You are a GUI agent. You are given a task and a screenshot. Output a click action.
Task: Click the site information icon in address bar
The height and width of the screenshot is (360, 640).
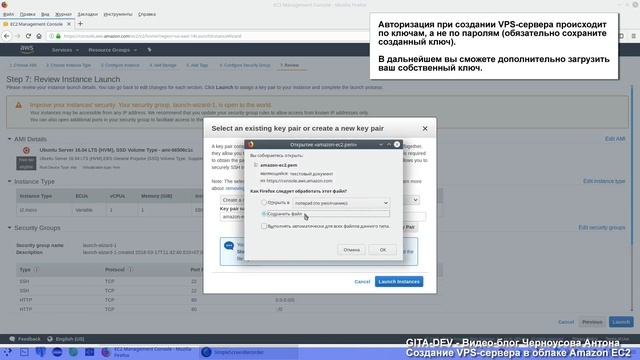[x=51, y=36]
